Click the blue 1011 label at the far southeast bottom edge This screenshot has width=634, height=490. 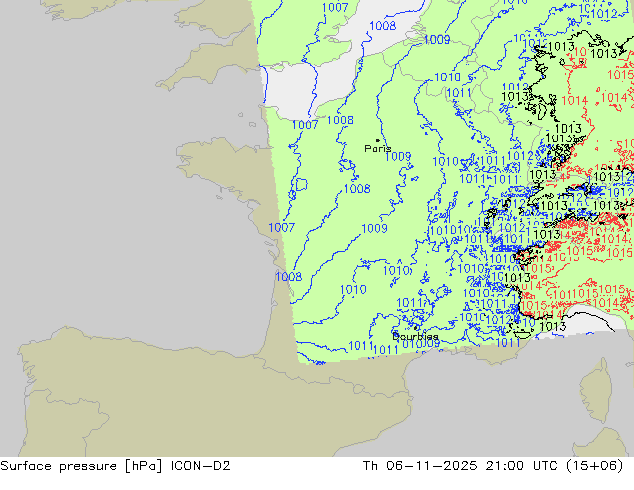pos(508,343)
